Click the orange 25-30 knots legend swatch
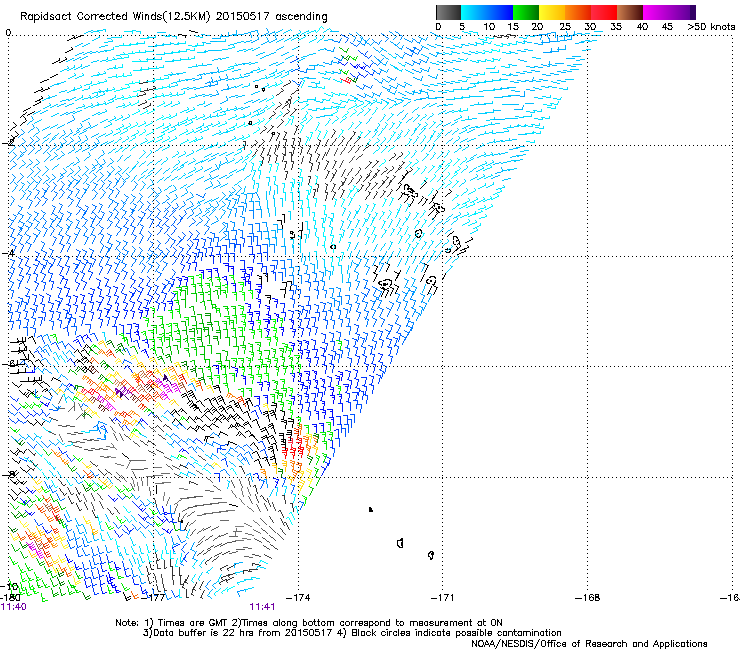The width and height of the screenshot is (740, 650). click(x=578, y=12)
